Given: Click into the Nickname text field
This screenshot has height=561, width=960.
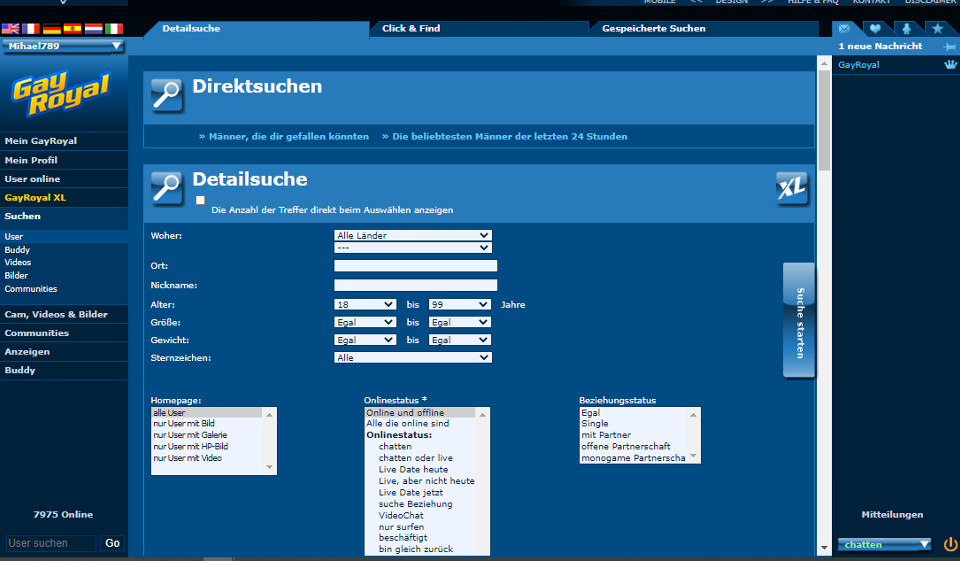Looking at the screenshot, I should point(415,285).
